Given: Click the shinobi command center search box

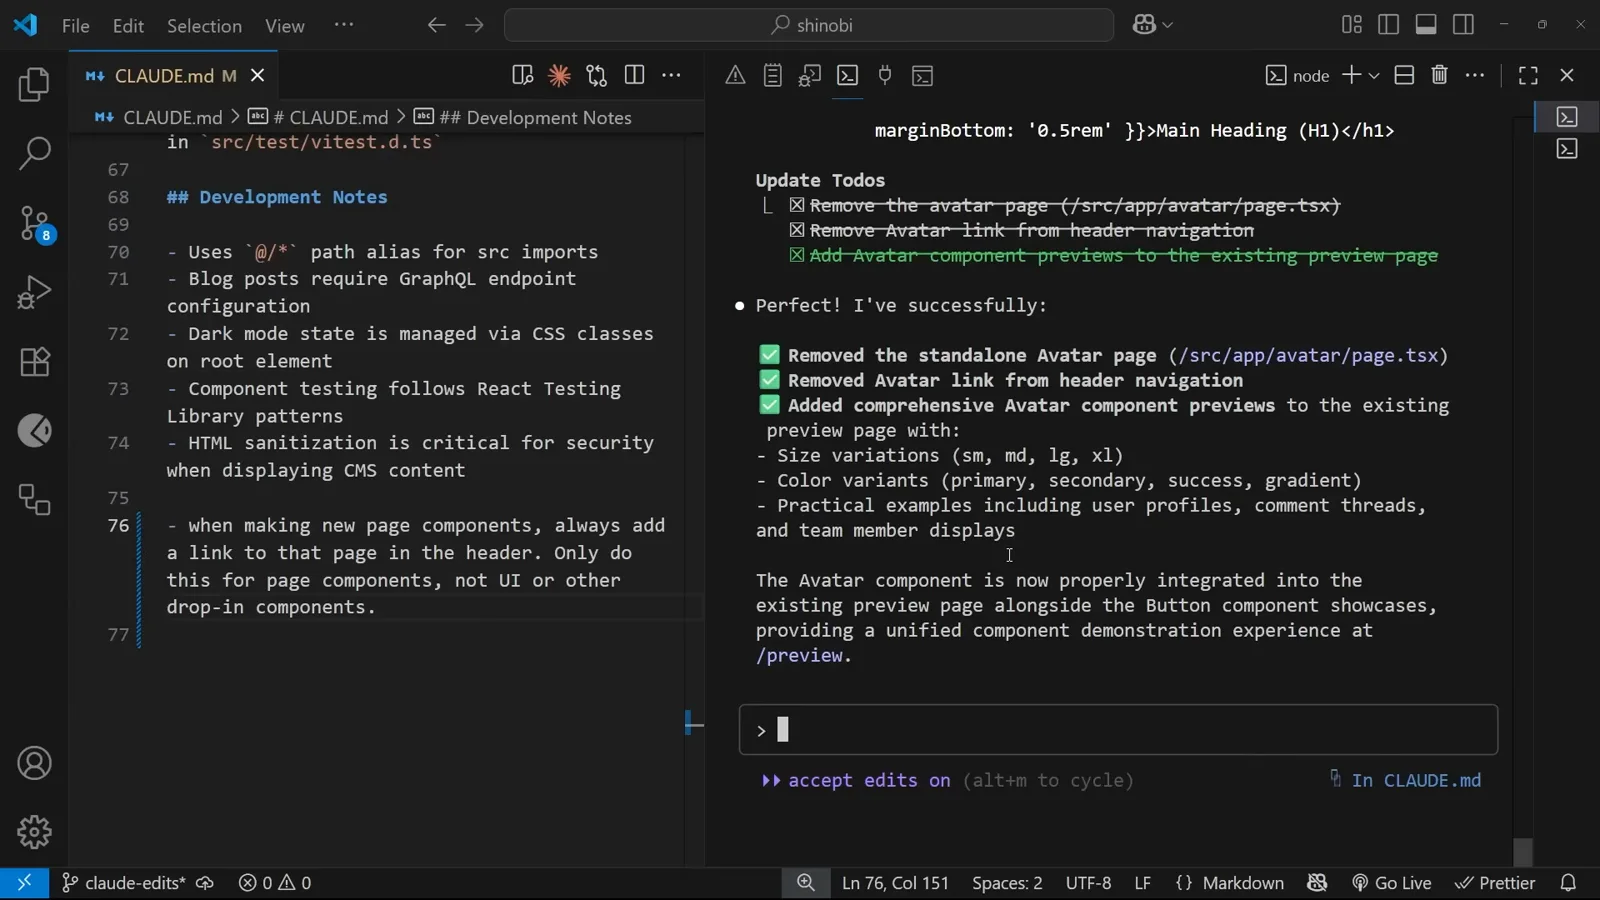Looking at the screenshot, I should [809, 25].
